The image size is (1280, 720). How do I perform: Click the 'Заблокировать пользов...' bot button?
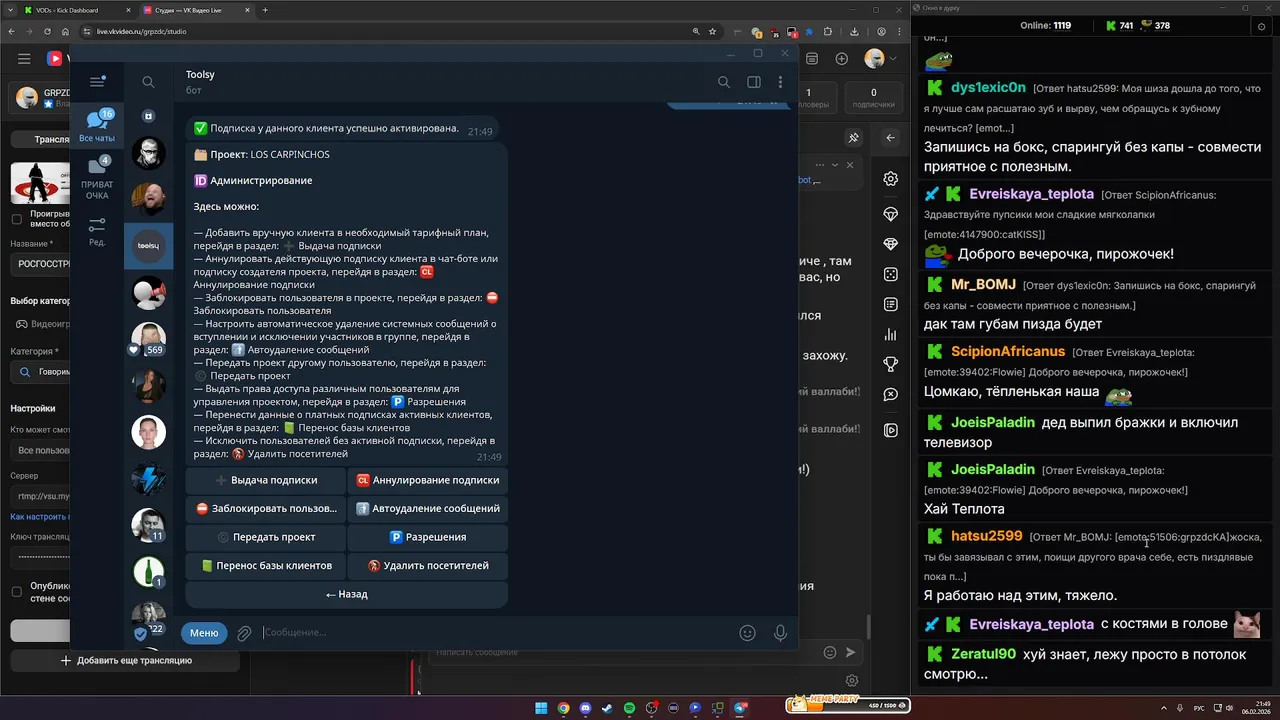(x=265, y=508)
